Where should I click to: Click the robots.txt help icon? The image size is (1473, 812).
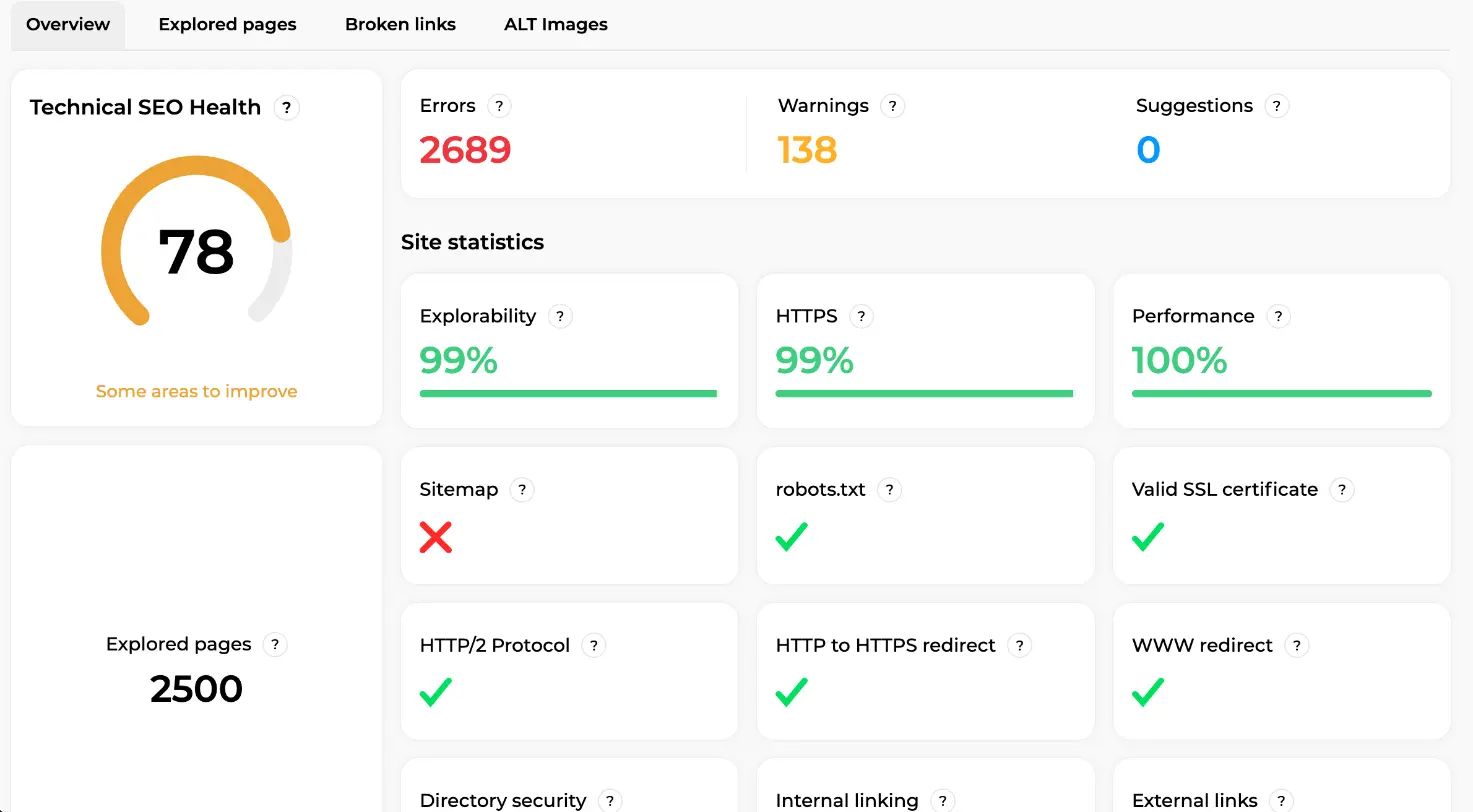[x=889, y=490]
